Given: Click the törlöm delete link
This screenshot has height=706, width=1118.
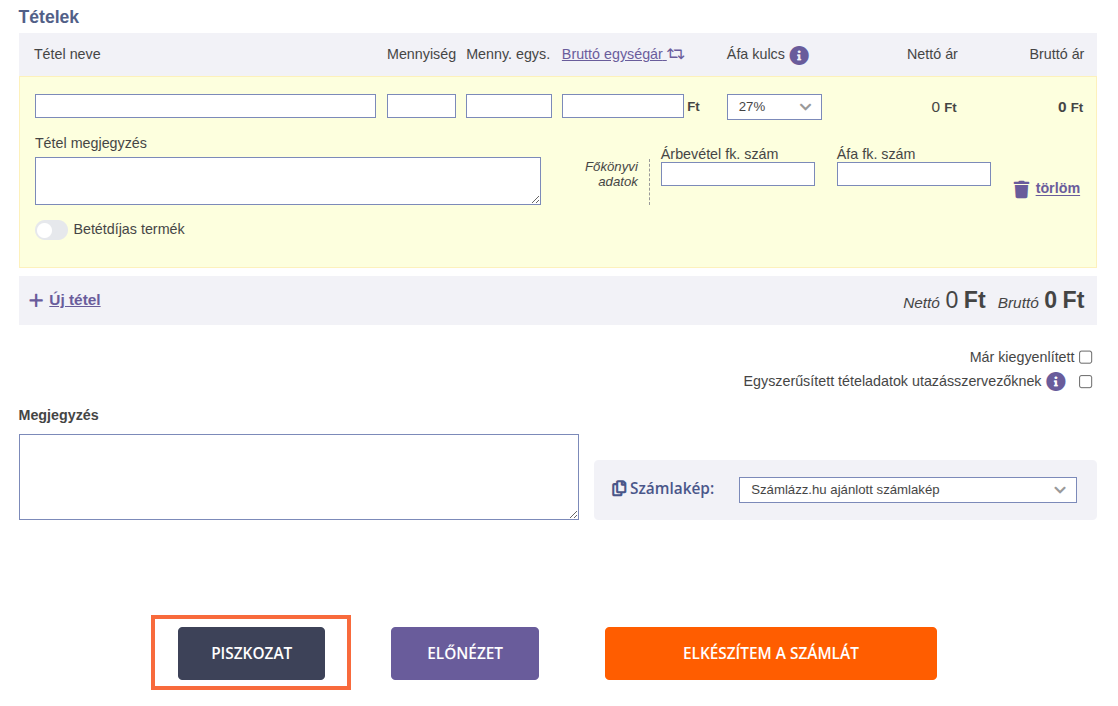Looking at the screenshot, I should (x=1057, y=188).
